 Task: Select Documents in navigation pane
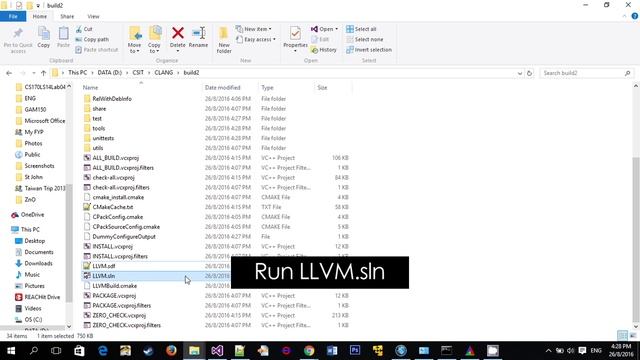pyautogui.click(x=39, y=252)
